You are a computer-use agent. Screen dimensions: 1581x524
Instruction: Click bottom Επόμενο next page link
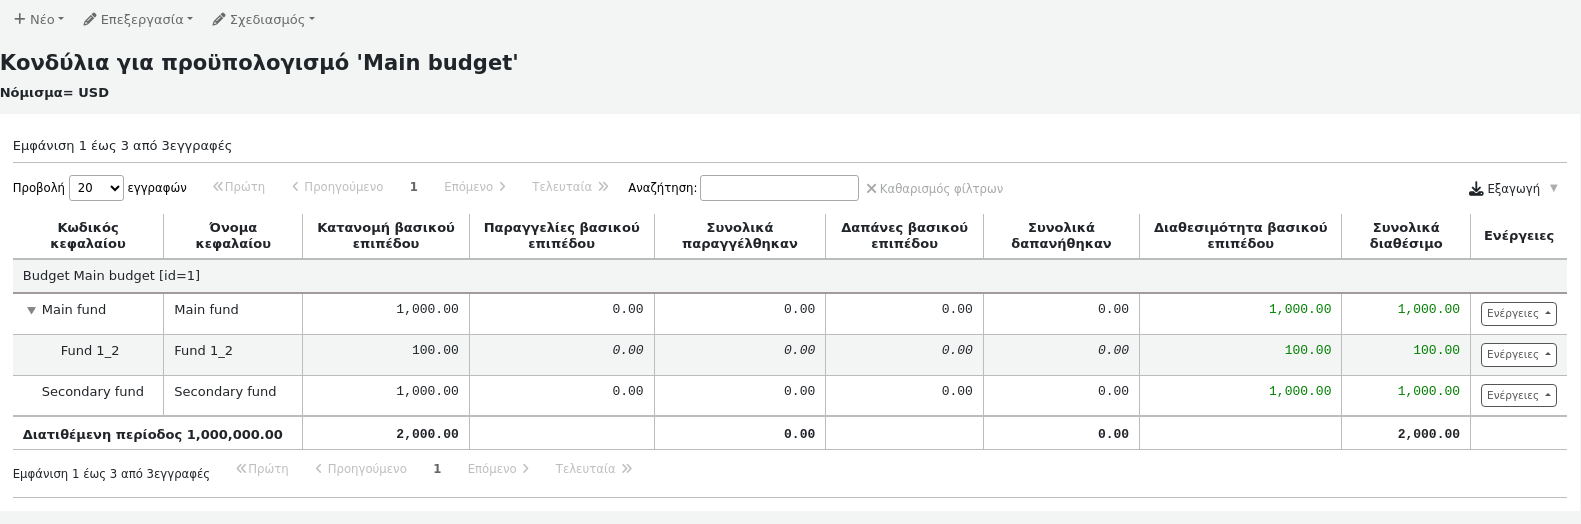point(498,469)
